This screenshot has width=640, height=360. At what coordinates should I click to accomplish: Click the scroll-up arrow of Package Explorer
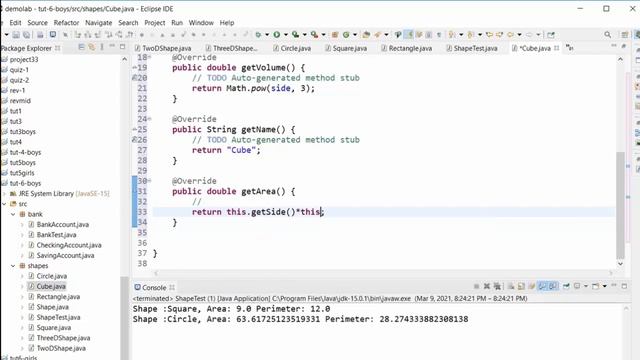[x=124, y=60]
